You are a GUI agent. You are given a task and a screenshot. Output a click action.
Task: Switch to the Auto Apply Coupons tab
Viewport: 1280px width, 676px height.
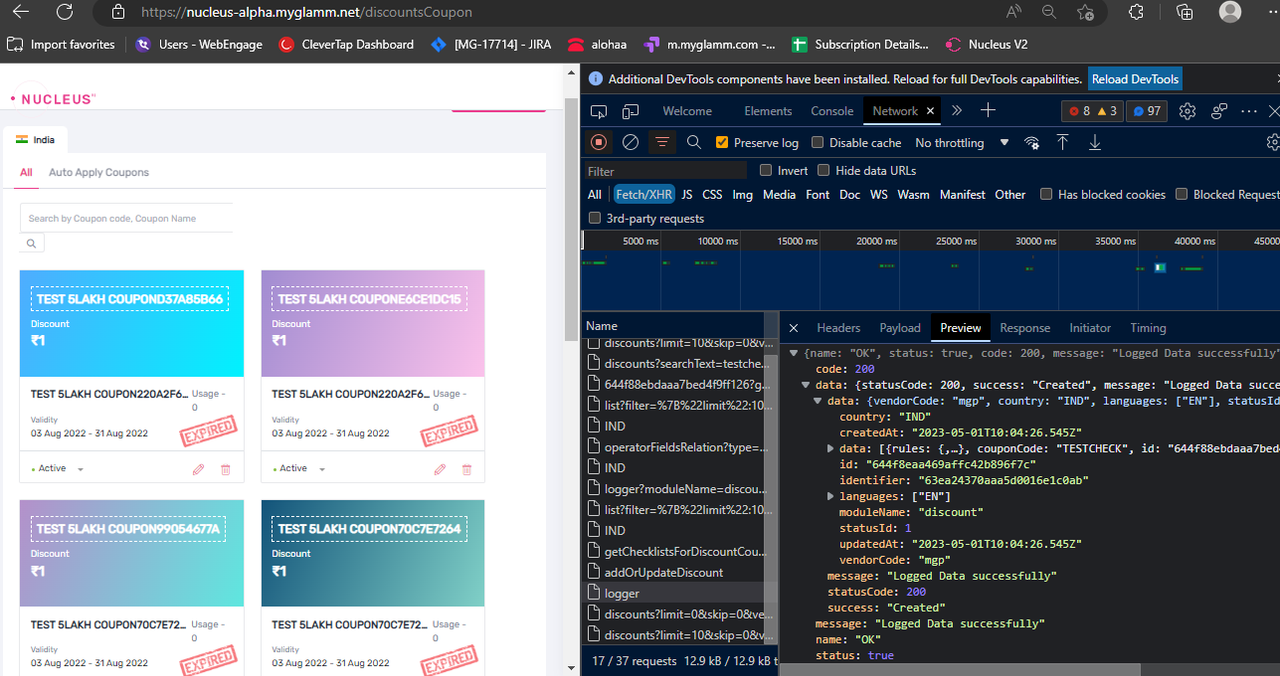99,172
